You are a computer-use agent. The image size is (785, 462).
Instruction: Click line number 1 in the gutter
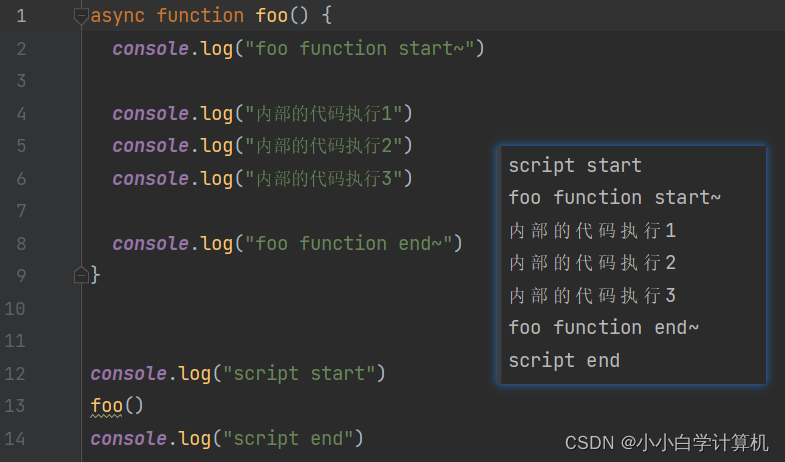21,16
